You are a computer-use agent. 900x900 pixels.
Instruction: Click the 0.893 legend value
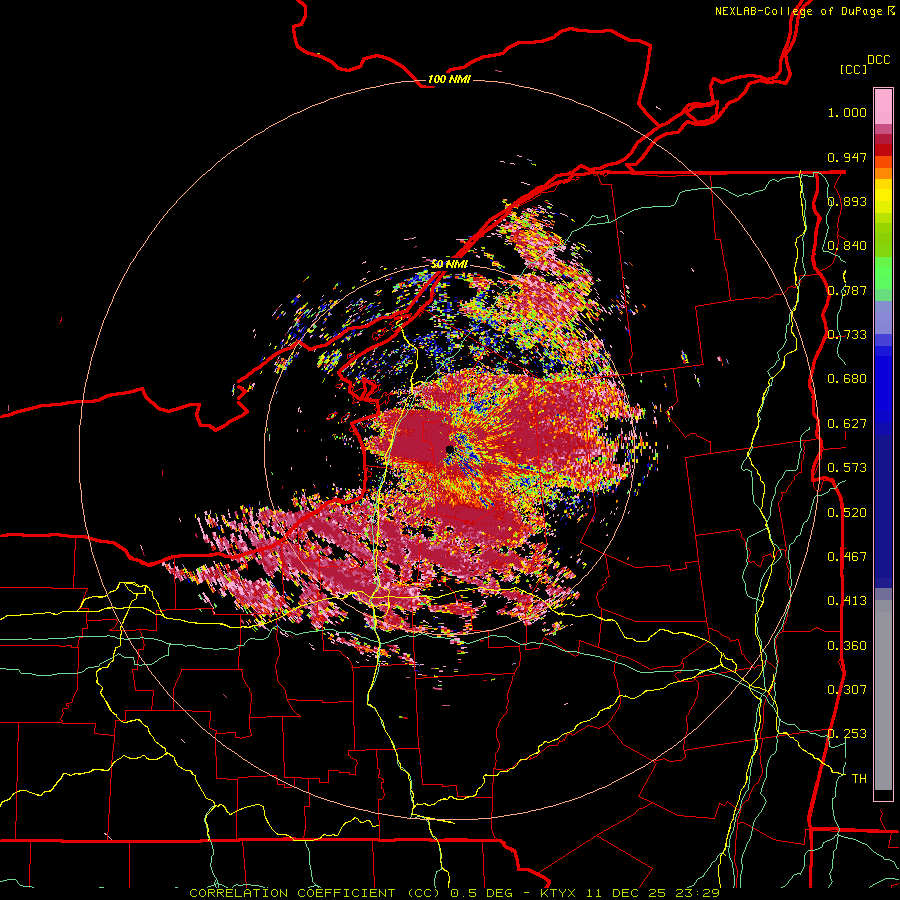coord(847,201)
